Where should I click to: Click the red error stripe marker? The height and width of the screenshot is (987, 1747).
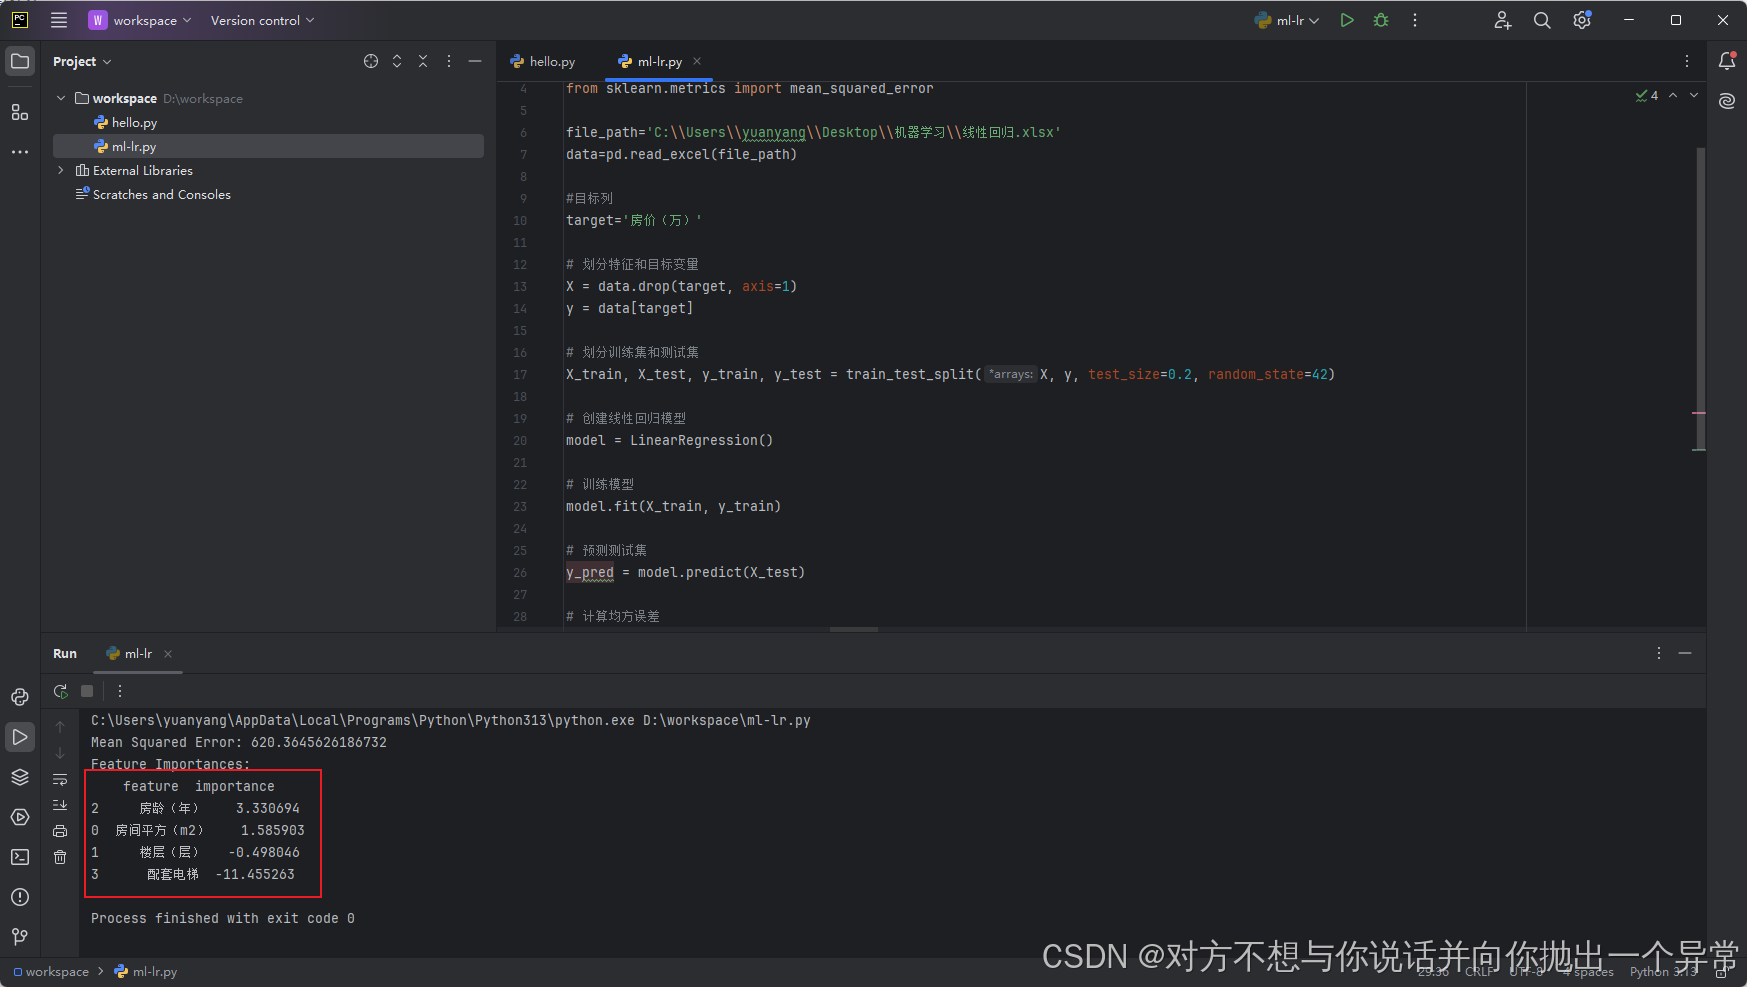[1699, 413]
